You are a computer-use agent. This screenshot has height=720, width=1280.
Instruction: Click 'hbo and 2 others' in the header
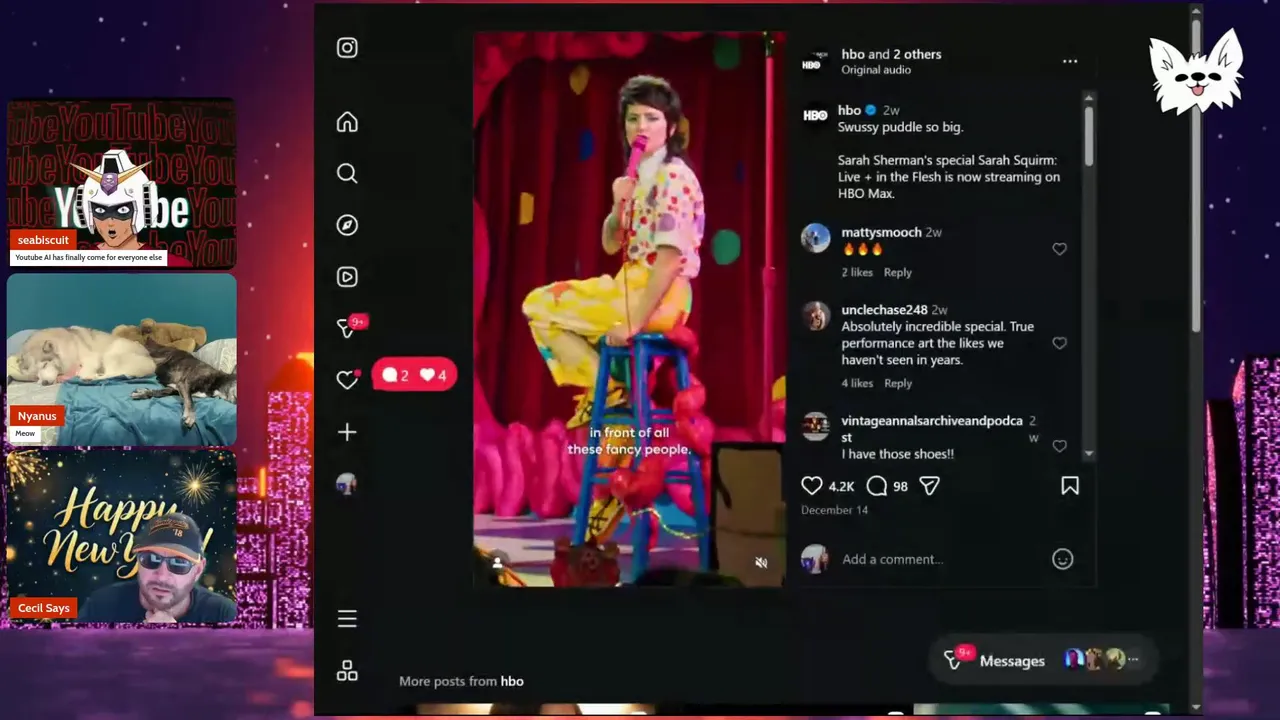point(891,54)
